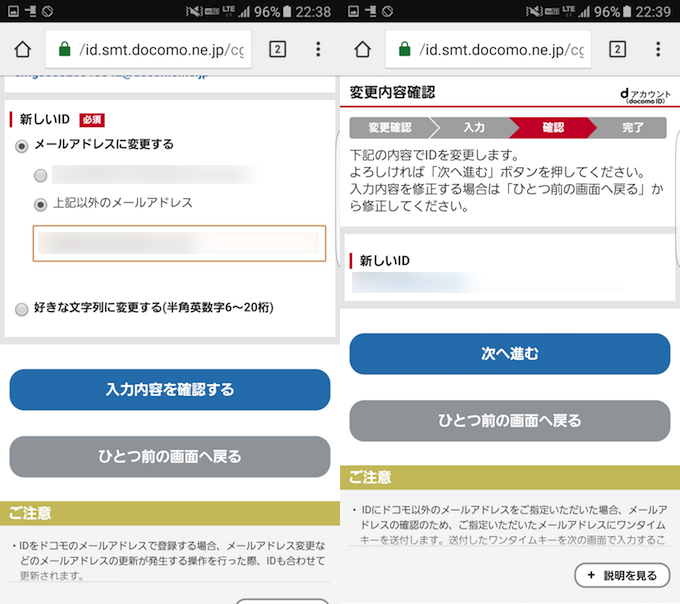Tap the URL text in right address bar
This screenshot has height=604, width=680.
click(500, 49)
